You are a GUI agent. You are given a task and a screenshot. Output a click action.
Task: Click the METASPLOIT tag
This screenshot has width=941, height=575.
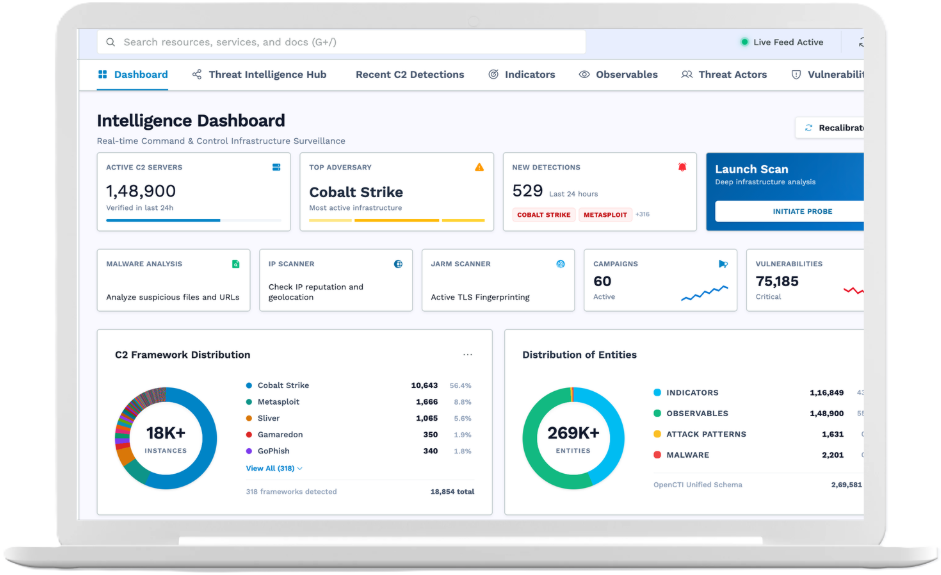click(x=605, y=215)
